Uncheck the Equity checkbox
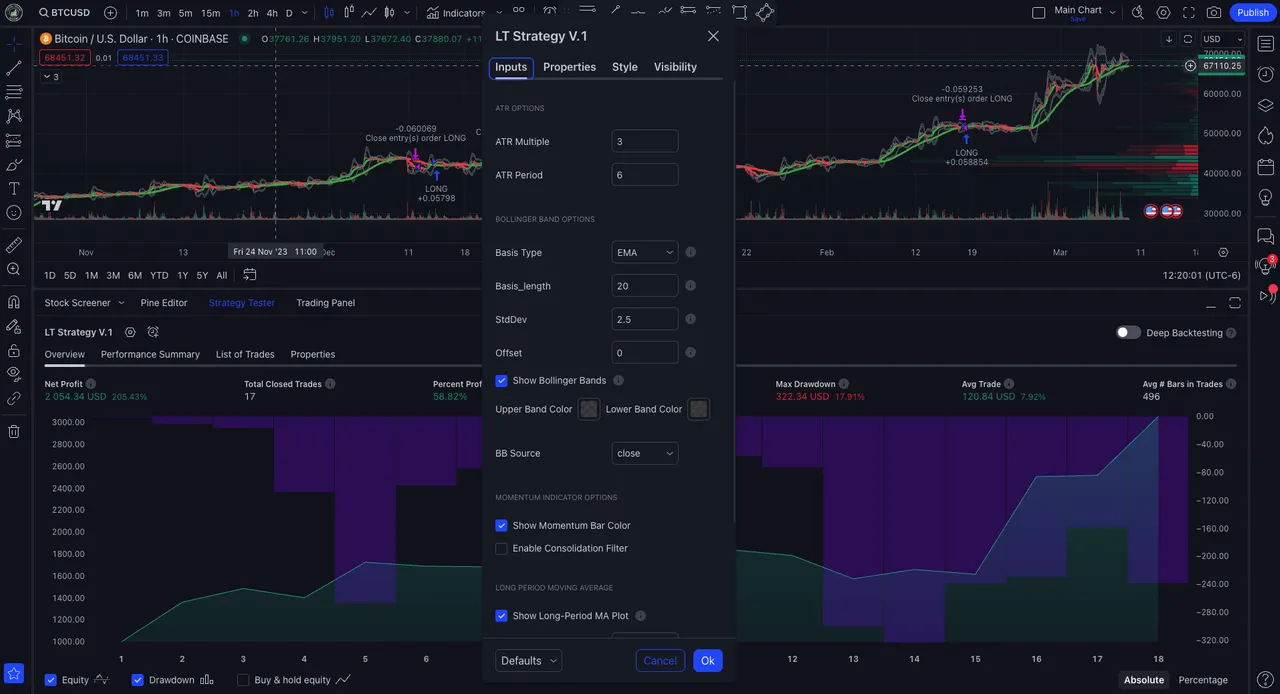This screenshot has height=694, width=1280. (50, 680)
